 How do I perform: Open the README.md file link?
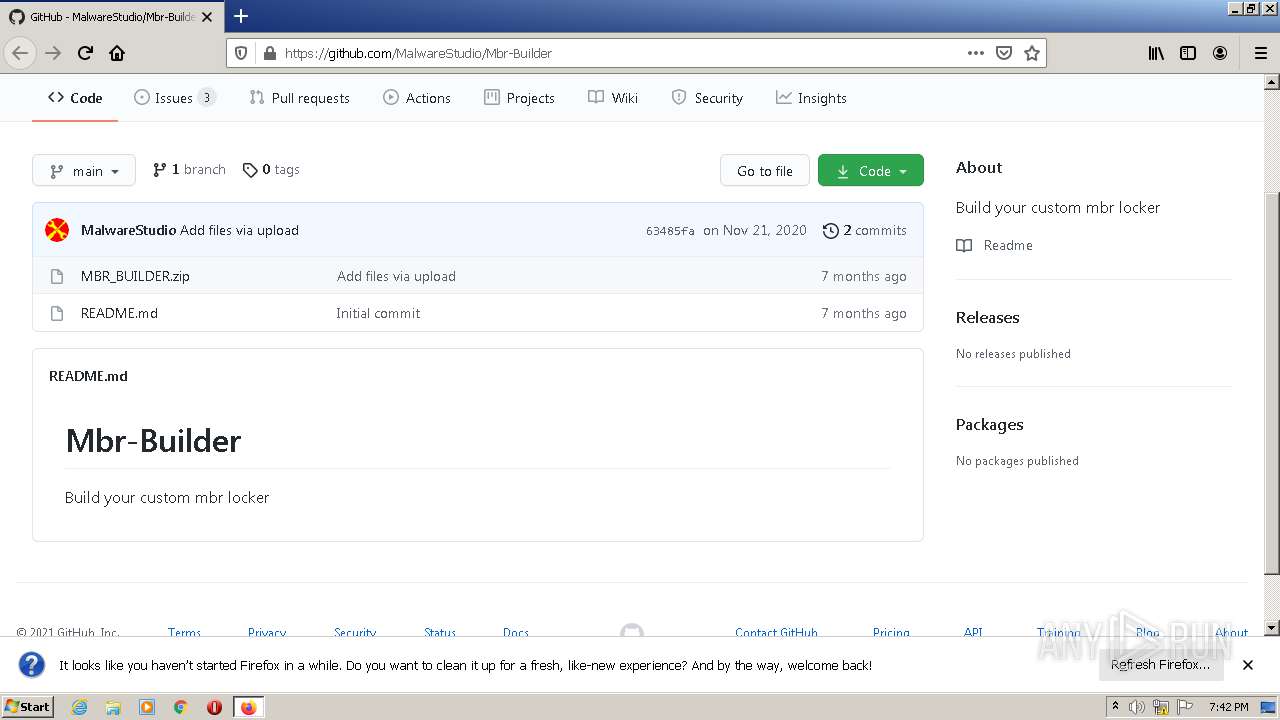click(x=119, y=313)
